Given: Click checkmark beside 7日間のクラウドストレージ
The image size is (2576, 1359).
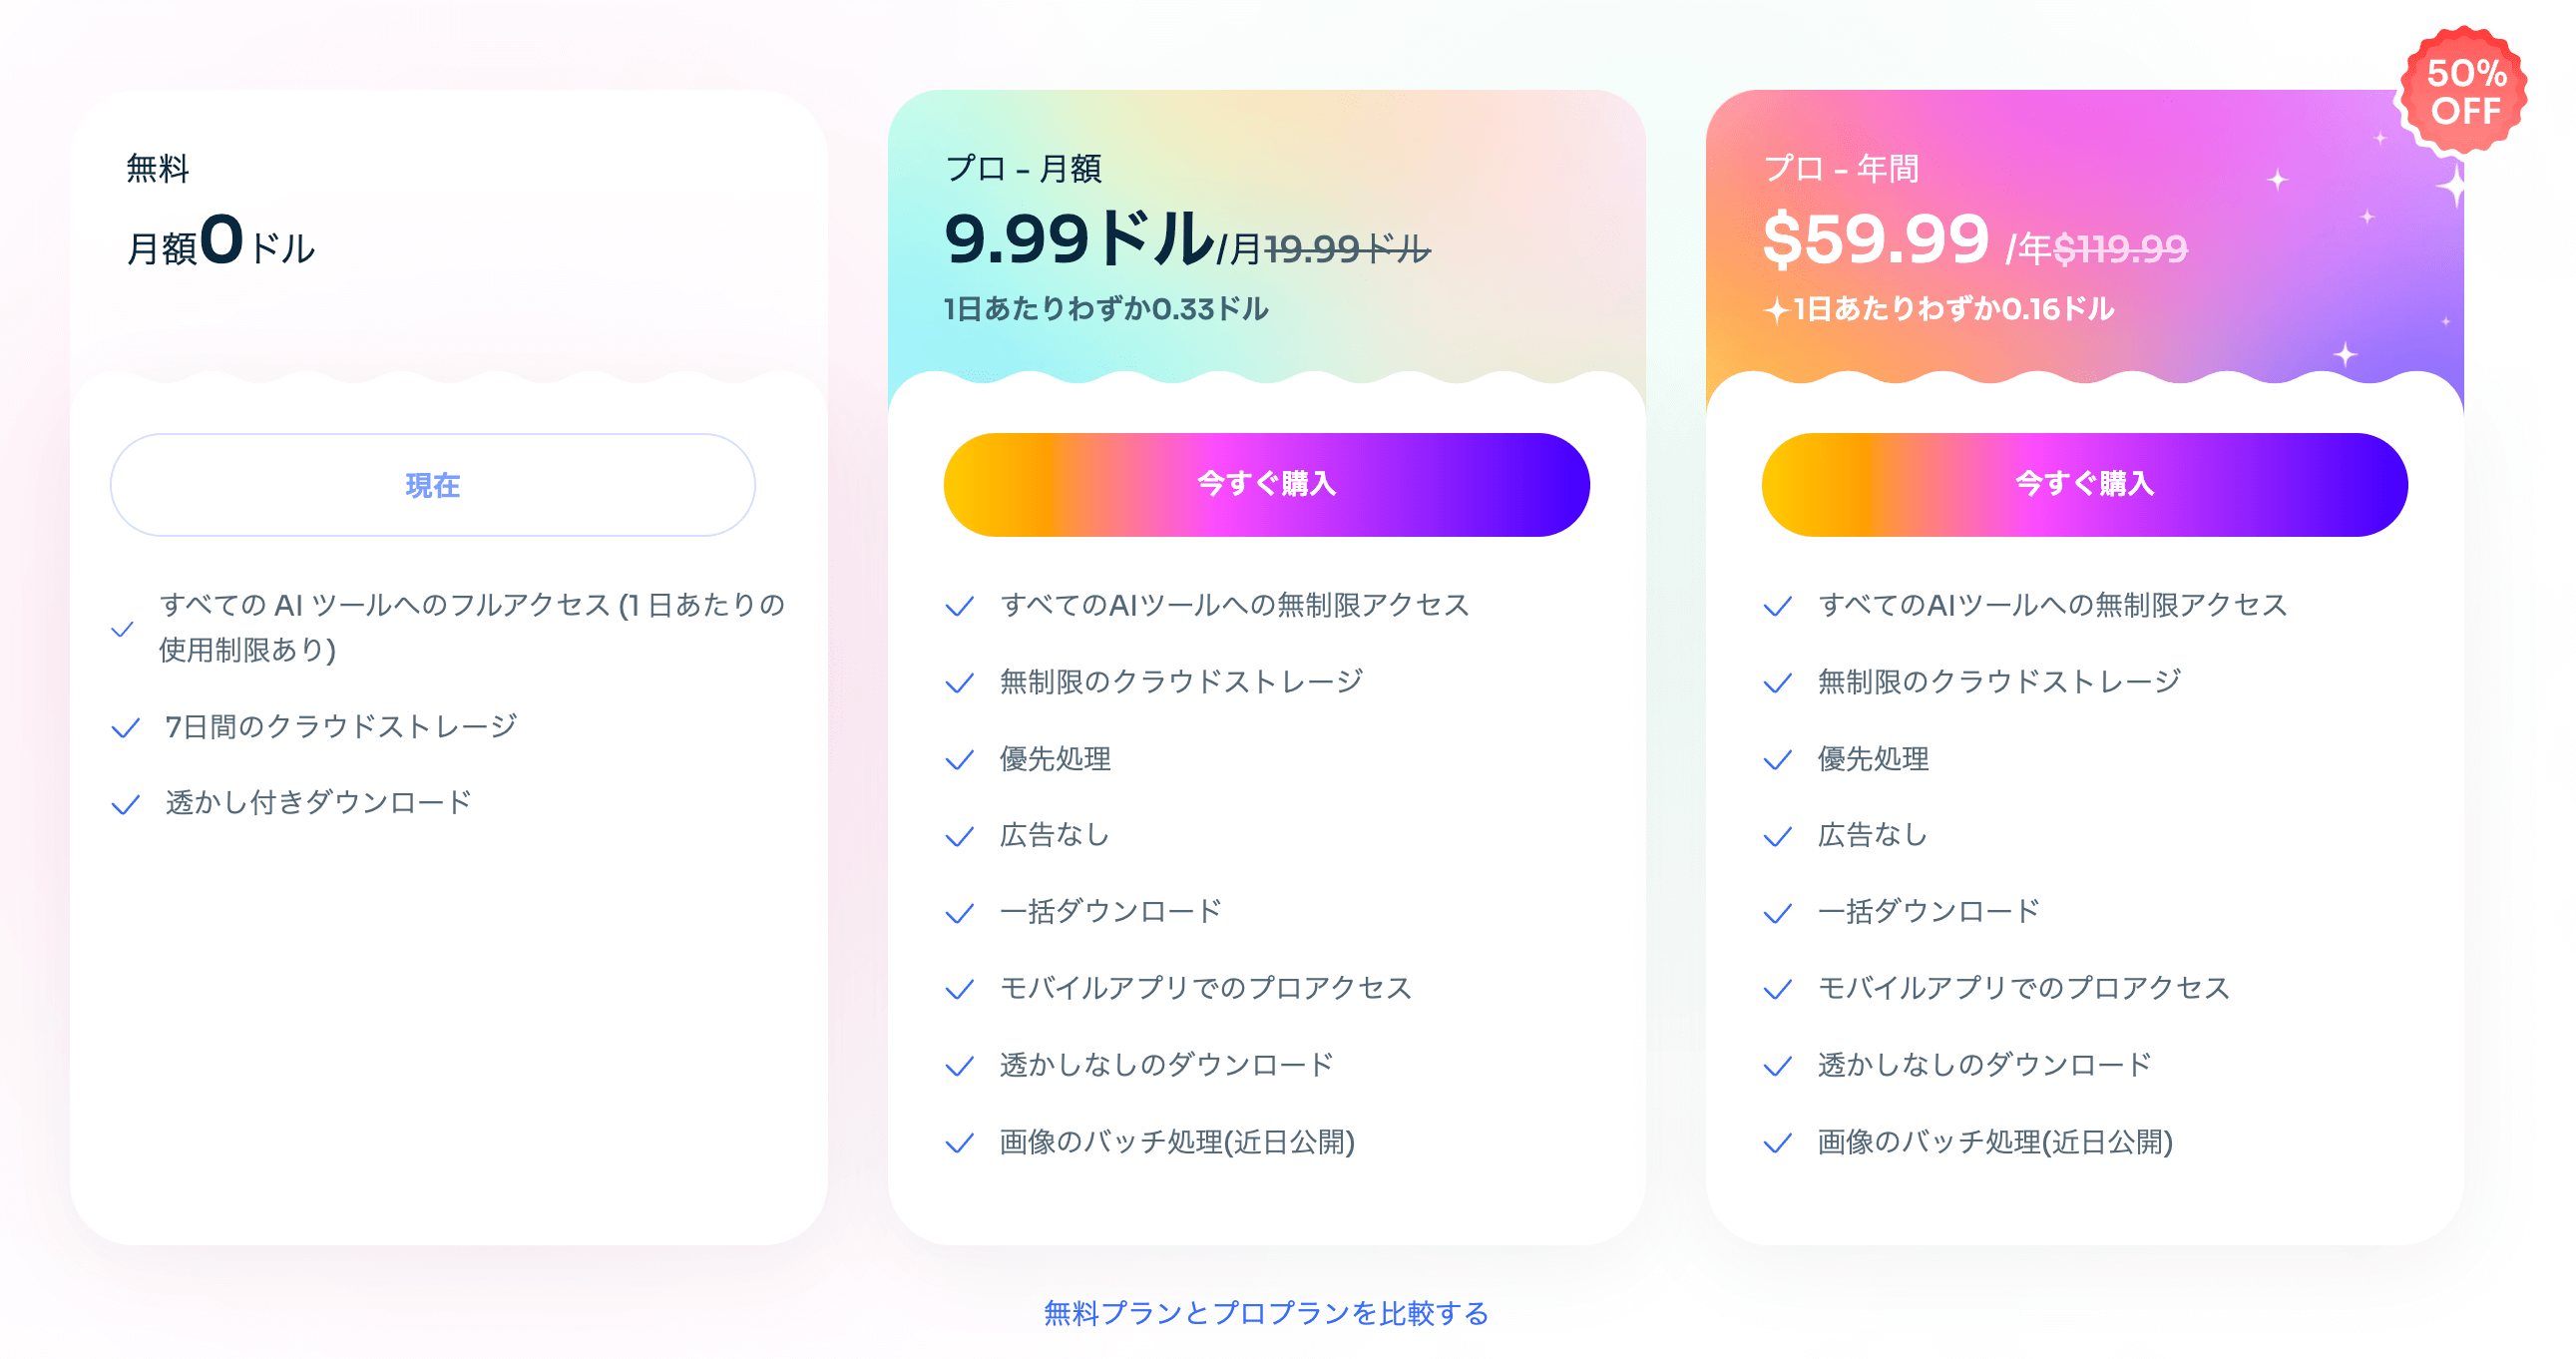Looking at the screenshot, I should [125, 728].
